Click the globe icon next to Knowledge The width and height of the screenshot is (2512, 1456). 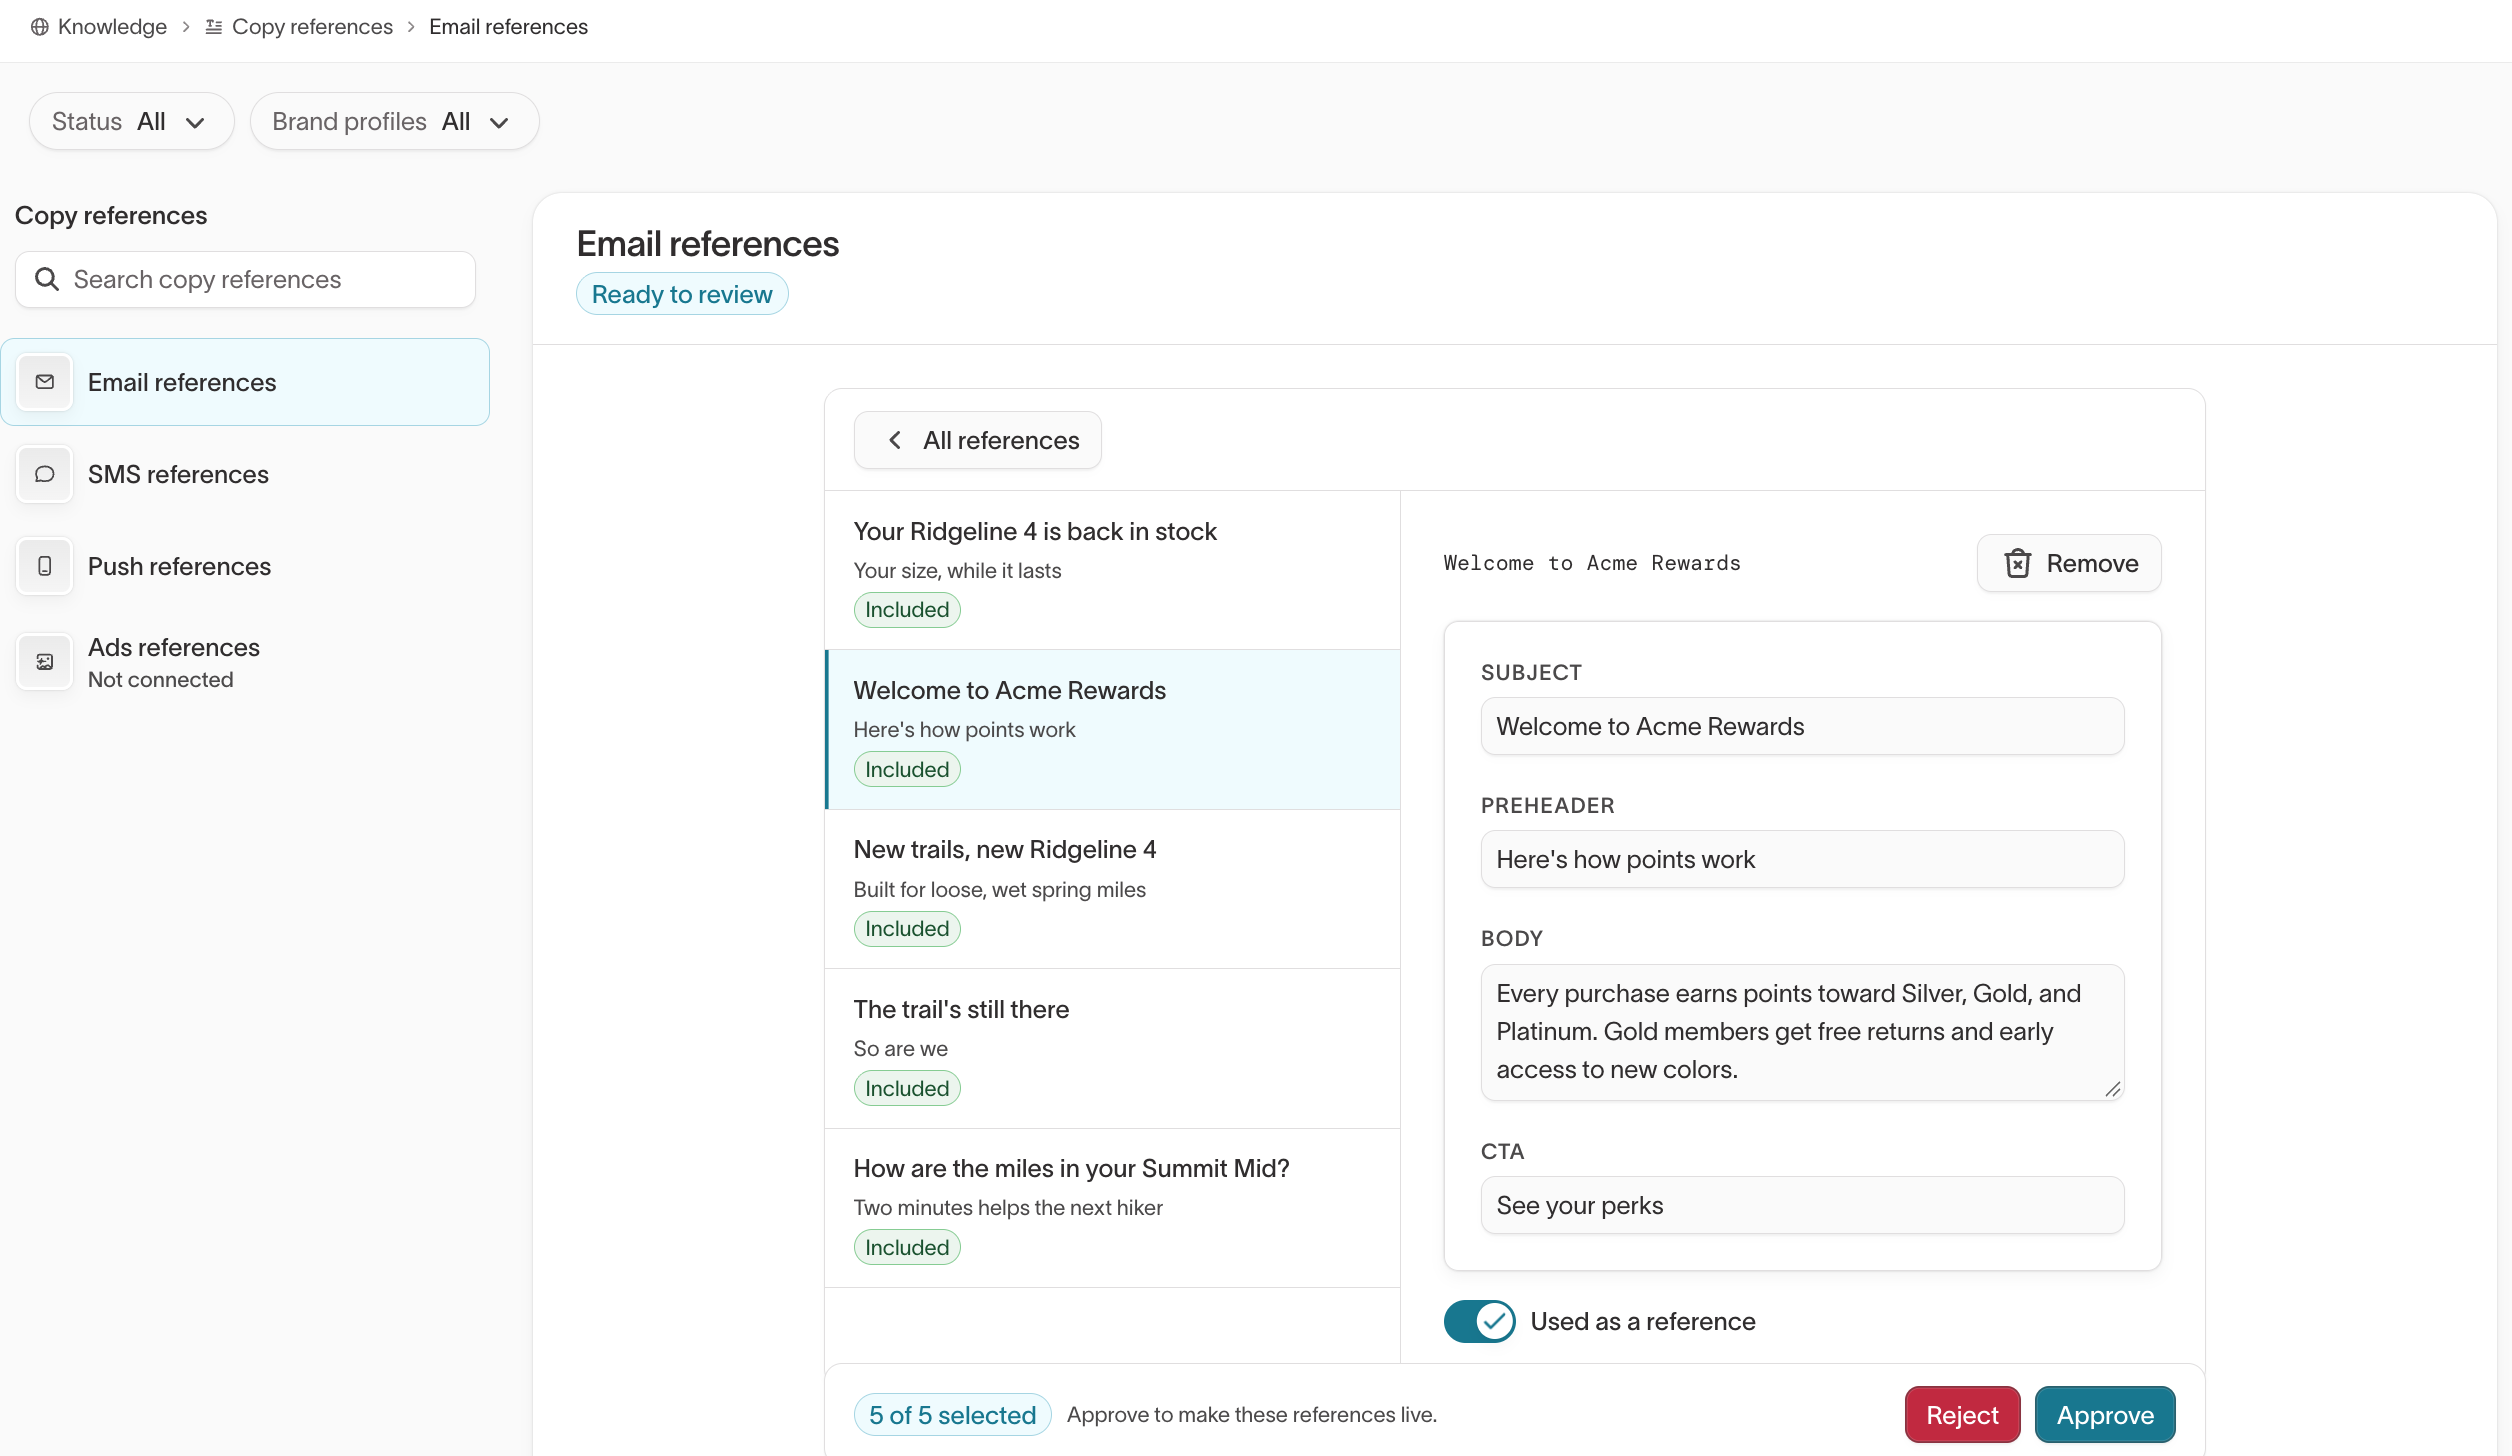(x=40, y=27)
